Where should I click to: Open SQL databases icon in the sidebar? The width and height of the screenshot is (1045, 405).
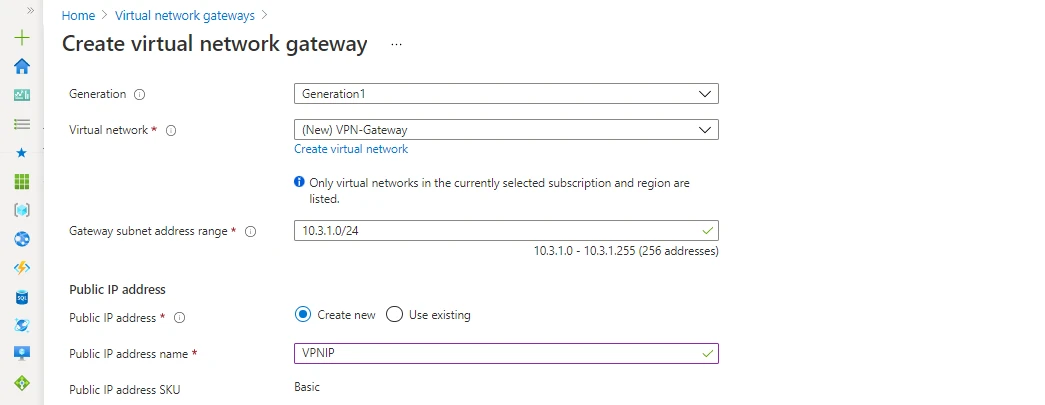pyautogui.click(x=21, y=297)
